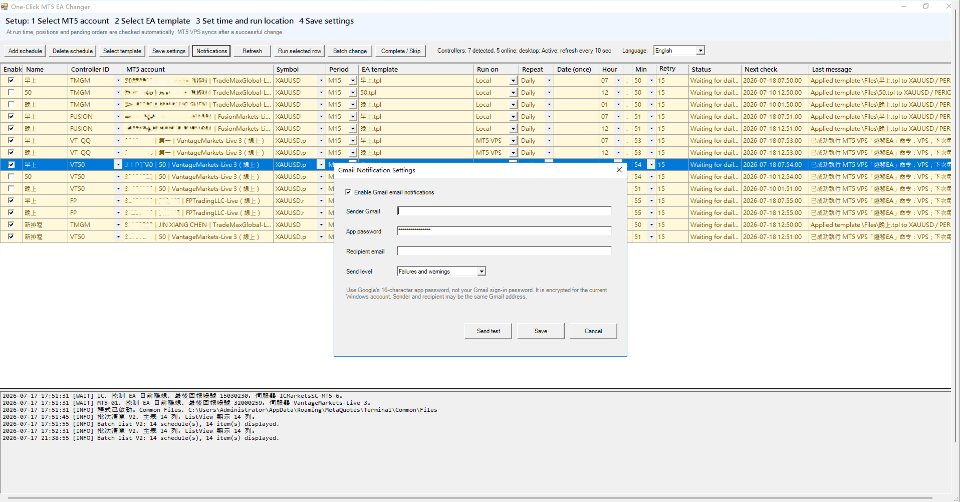The height and width of the screenshot is (502, 960).
Task: Disable the FUSION 12:51 schedule checkbox
Action: (x=11, y=129)
